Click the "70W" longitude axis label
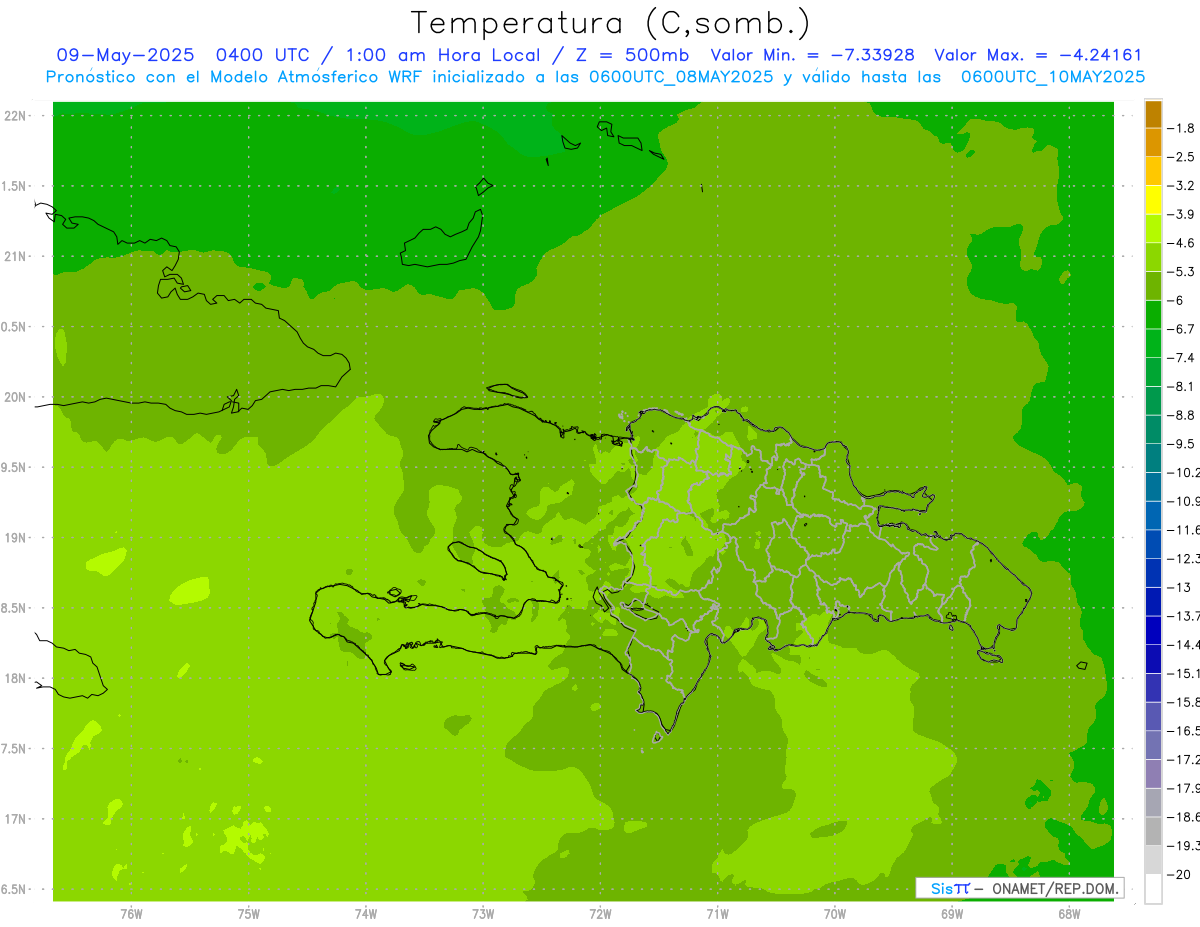The width and height of the screenshot is (1200, 927). click(835, 913)
